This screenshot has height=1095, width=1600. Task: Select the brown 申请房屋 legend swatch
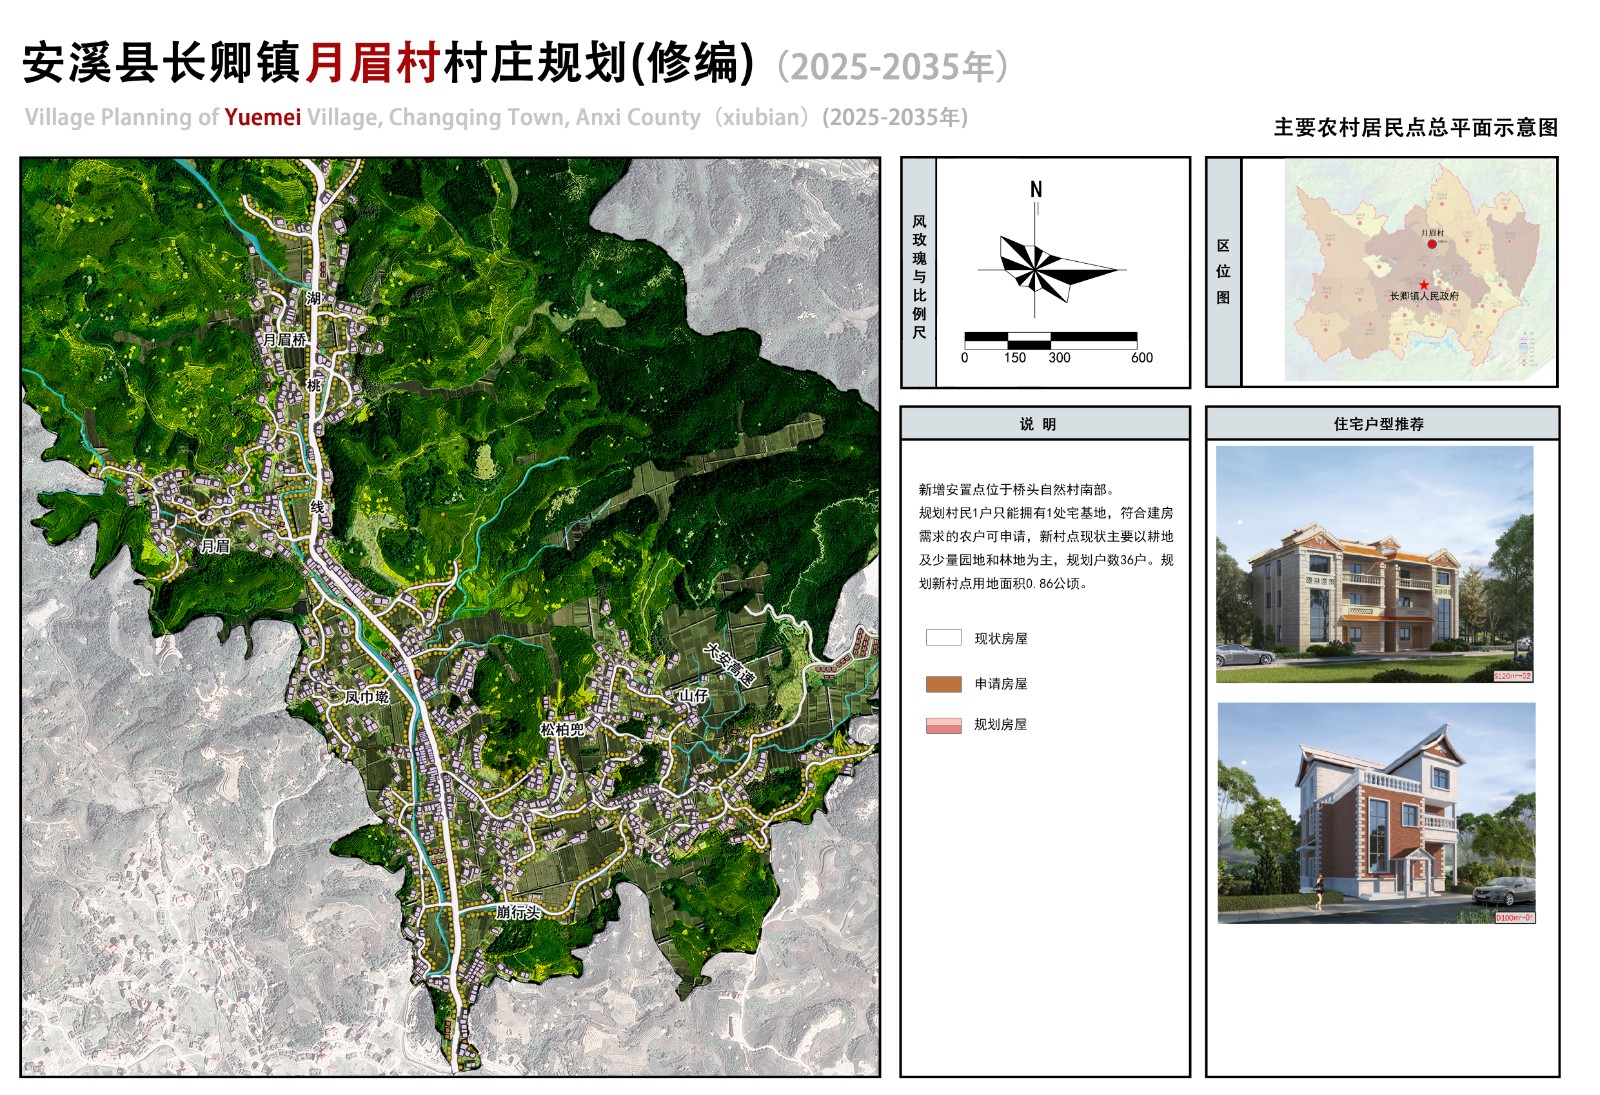(943, 684)
